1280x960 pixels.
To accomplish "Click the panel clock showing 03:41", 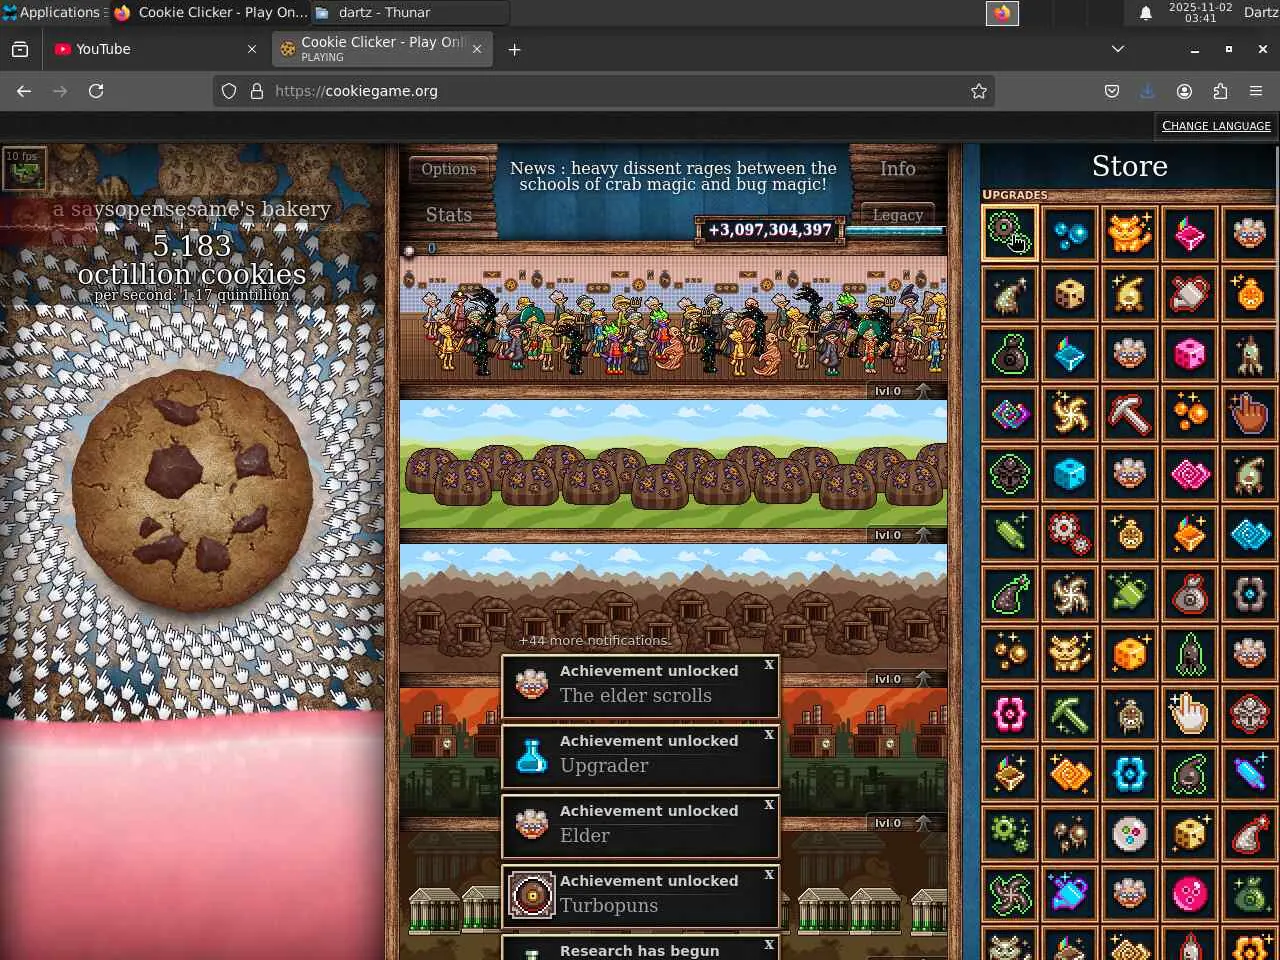I will pos(1200,12).
